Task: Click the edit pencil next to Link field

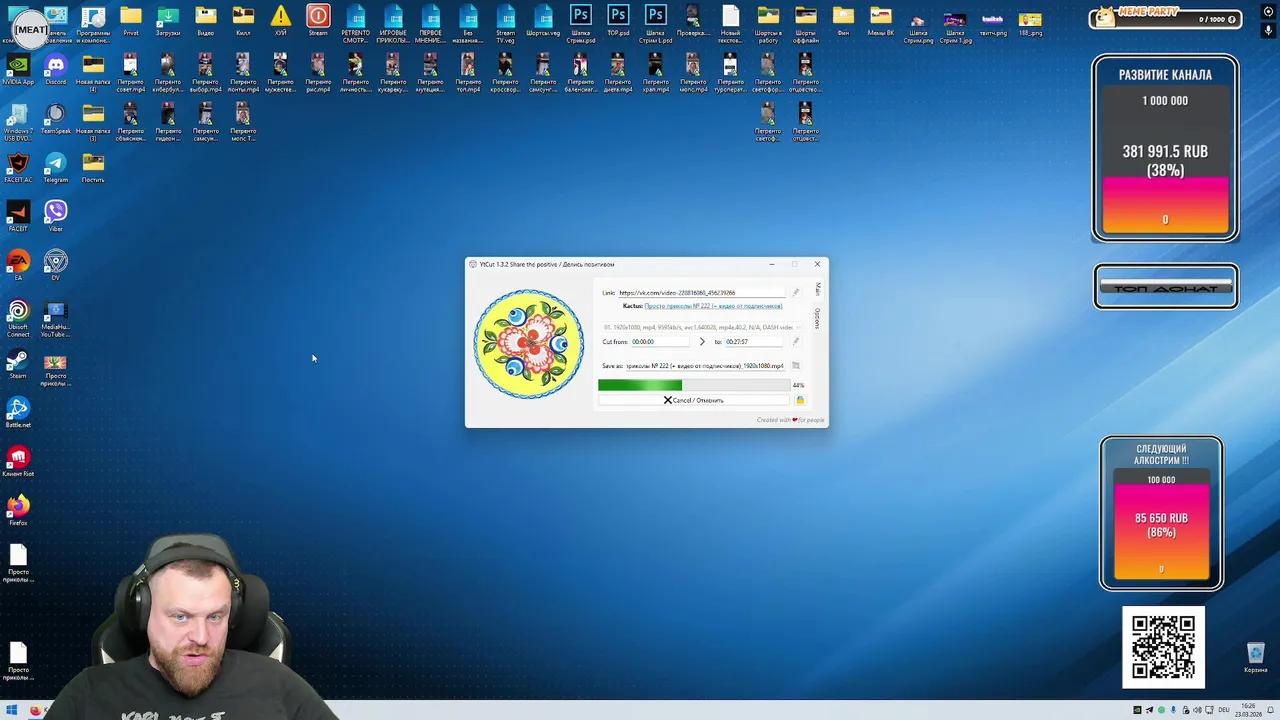Action: pyautogui.click(x=796, y=293)
